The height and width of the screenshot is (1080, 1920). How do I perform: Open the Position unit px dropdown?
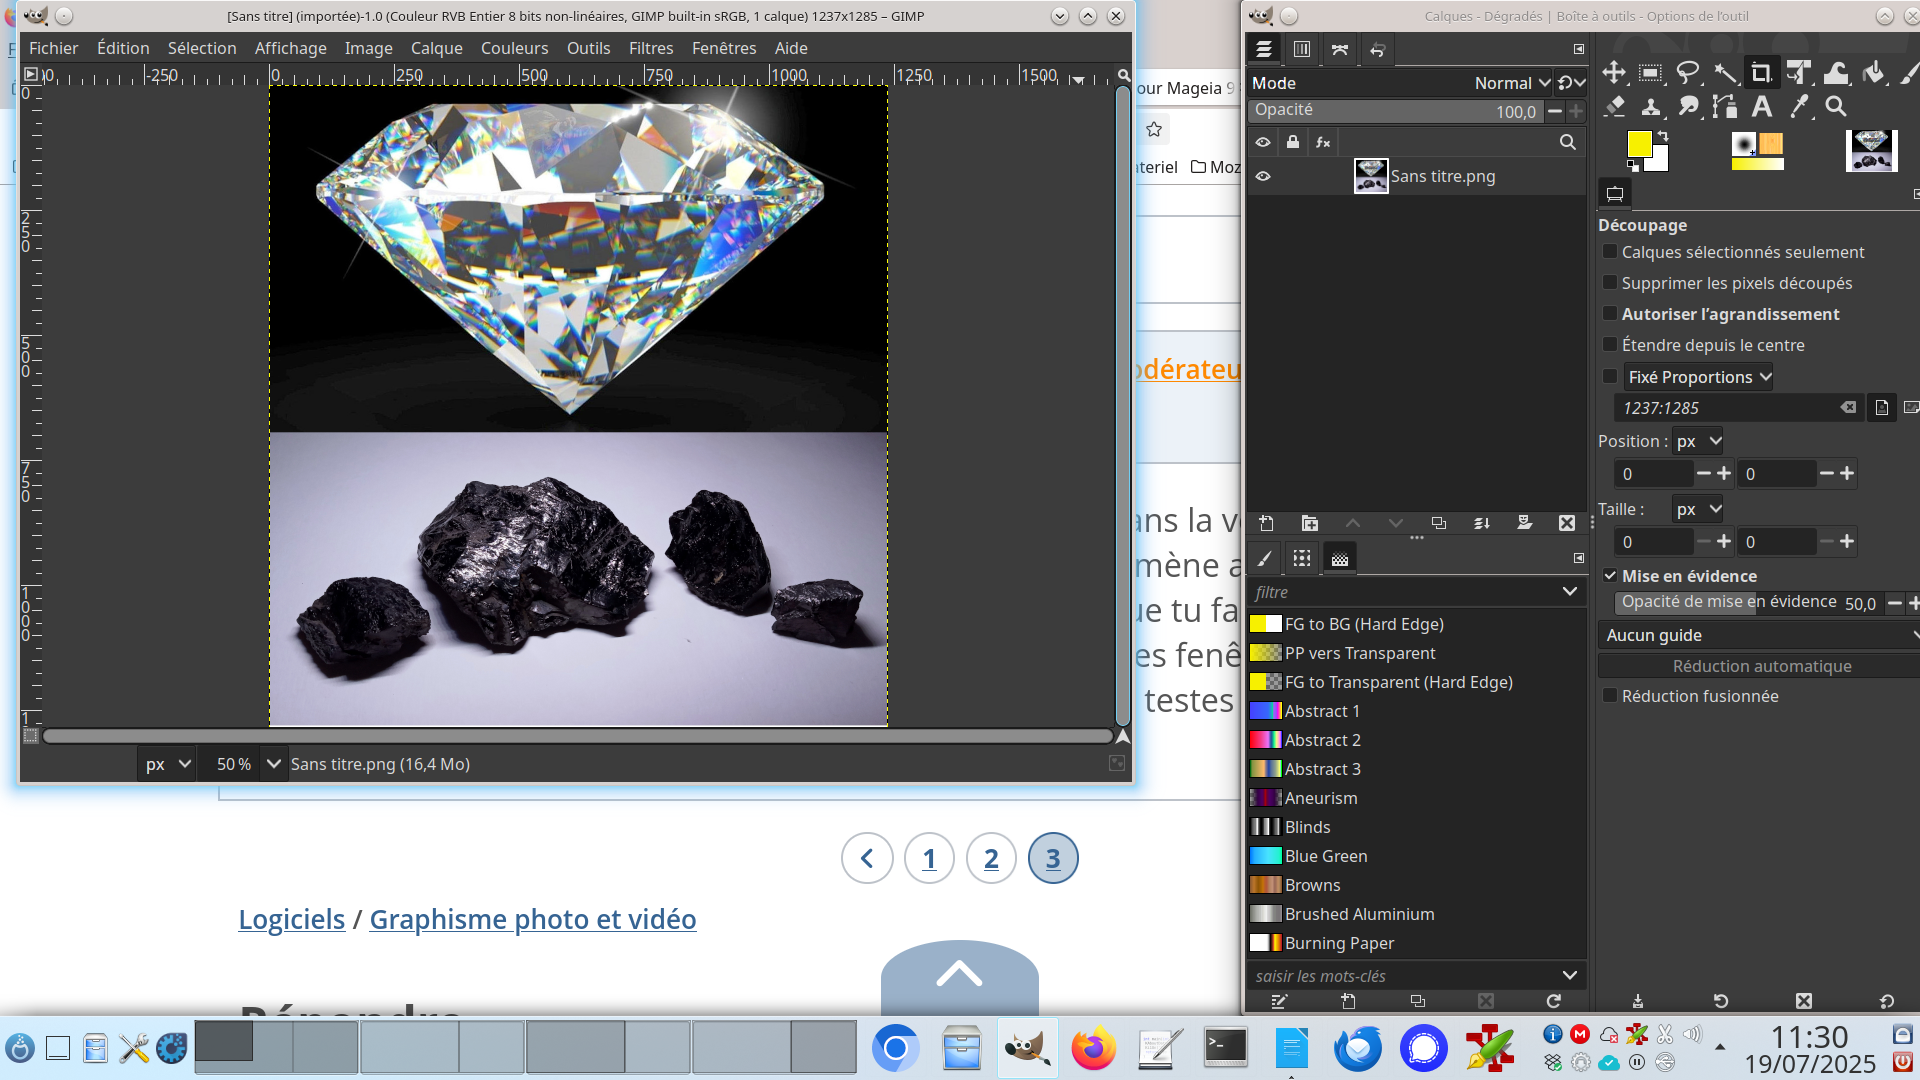tap(1698, 441)
